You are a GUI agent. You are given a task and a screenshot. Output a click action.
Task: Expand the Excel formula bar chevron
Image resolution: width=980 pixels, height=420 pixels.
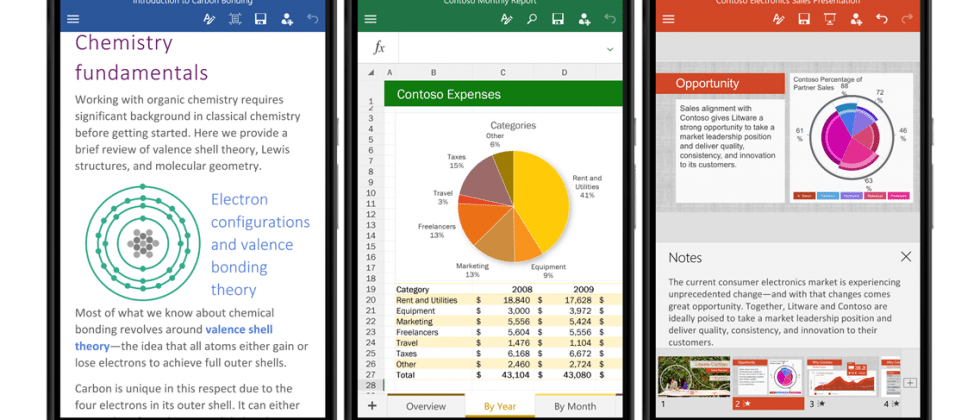click(x=610, y=49)
